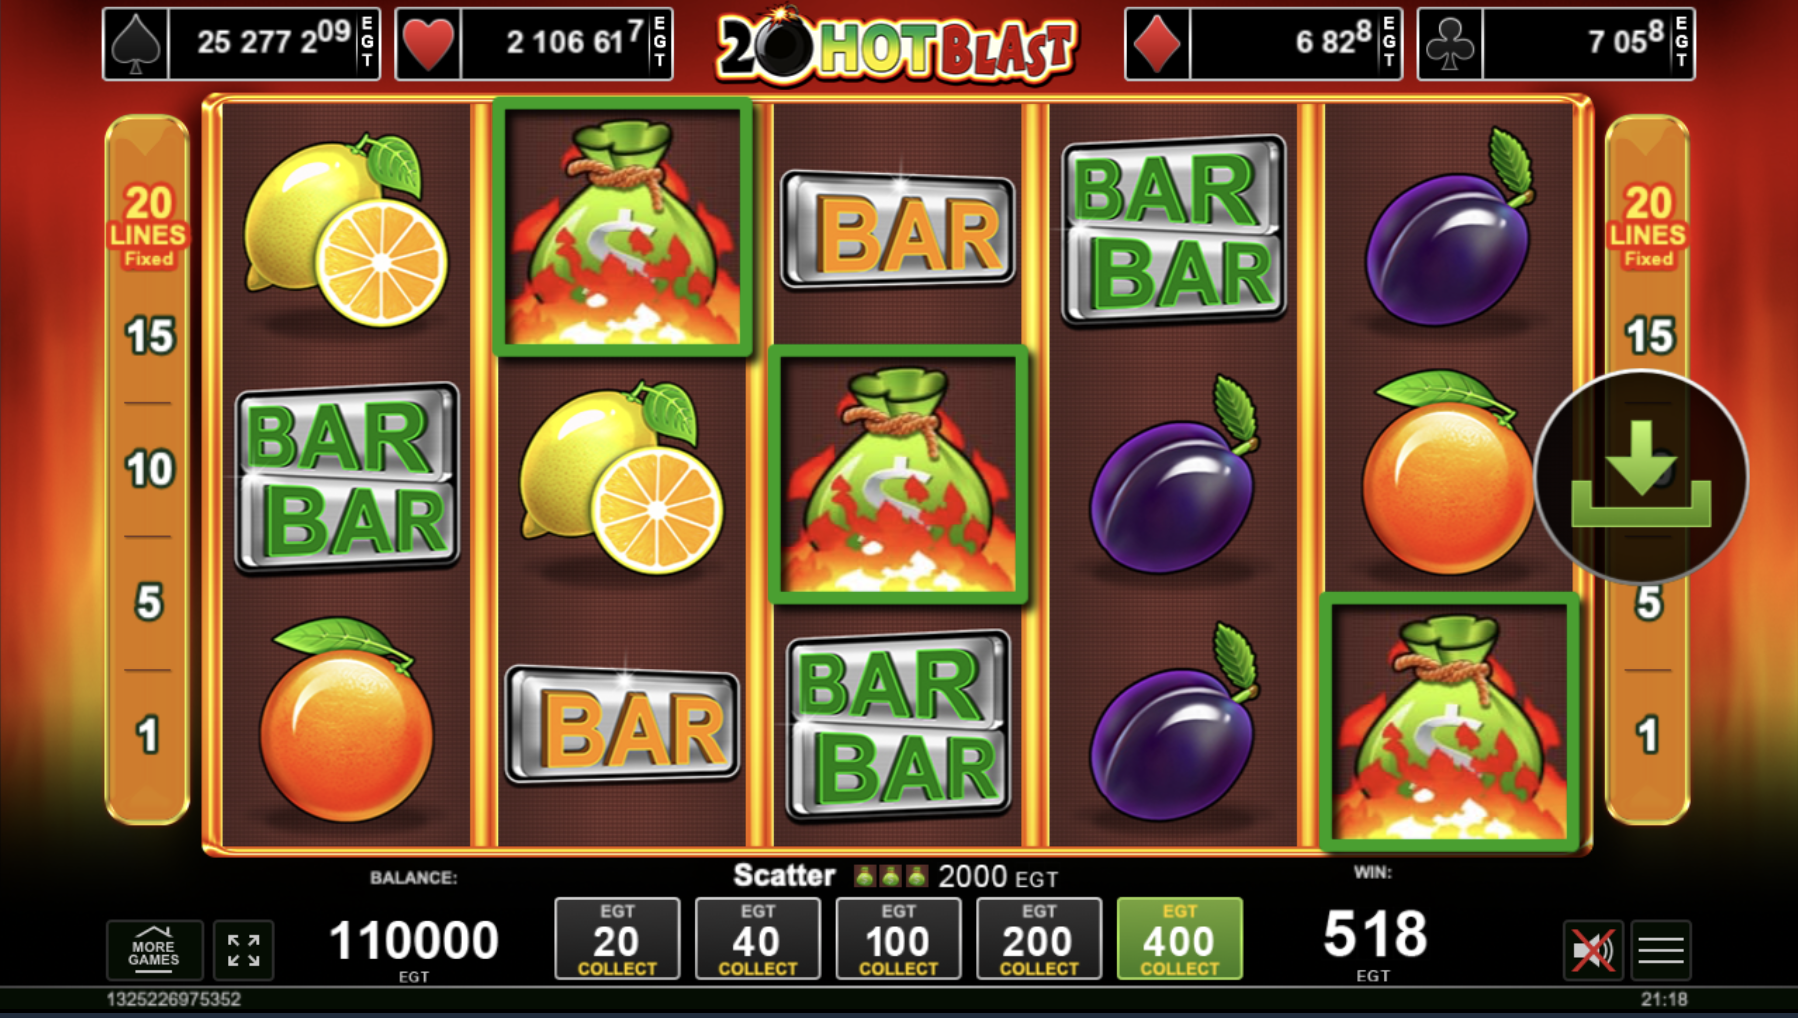1798x1018 pixels.
Task: Open the More Games home icon
Action: tap(154, 949)
